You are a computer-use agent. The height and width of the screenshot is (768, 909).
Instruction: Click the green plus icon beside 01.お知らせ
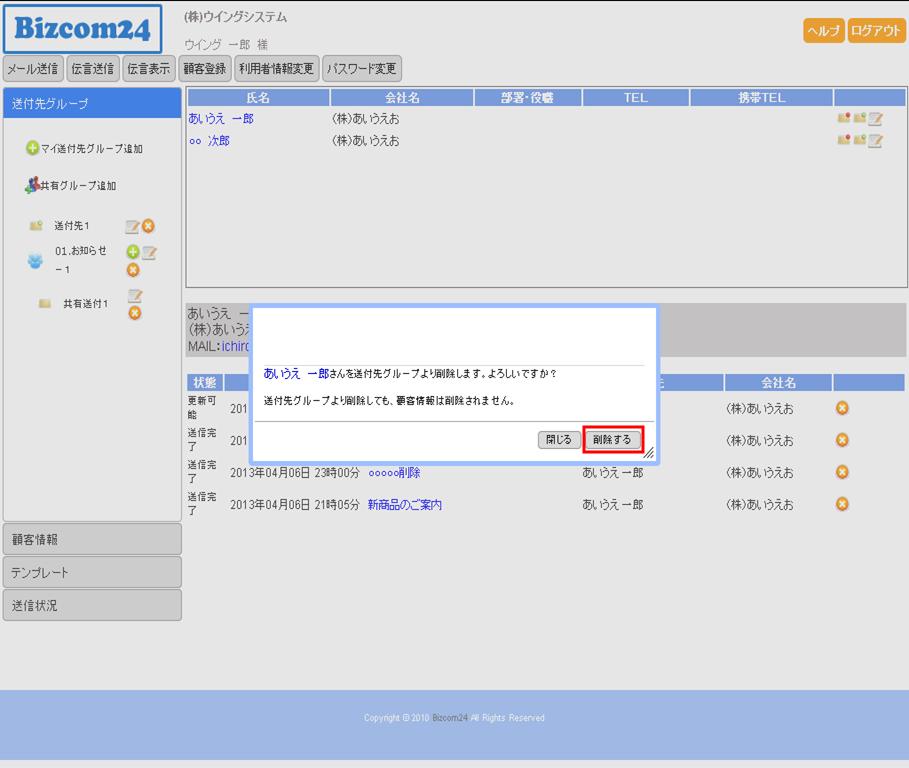pos(132,253)
